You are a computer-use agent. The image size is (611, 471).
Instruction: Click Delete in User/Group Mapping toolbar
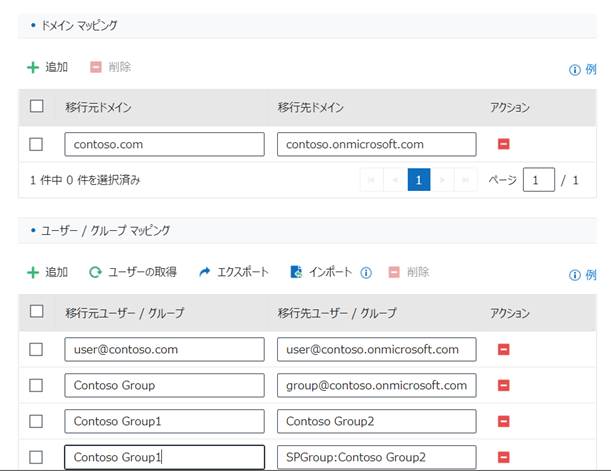click(409, 272)
